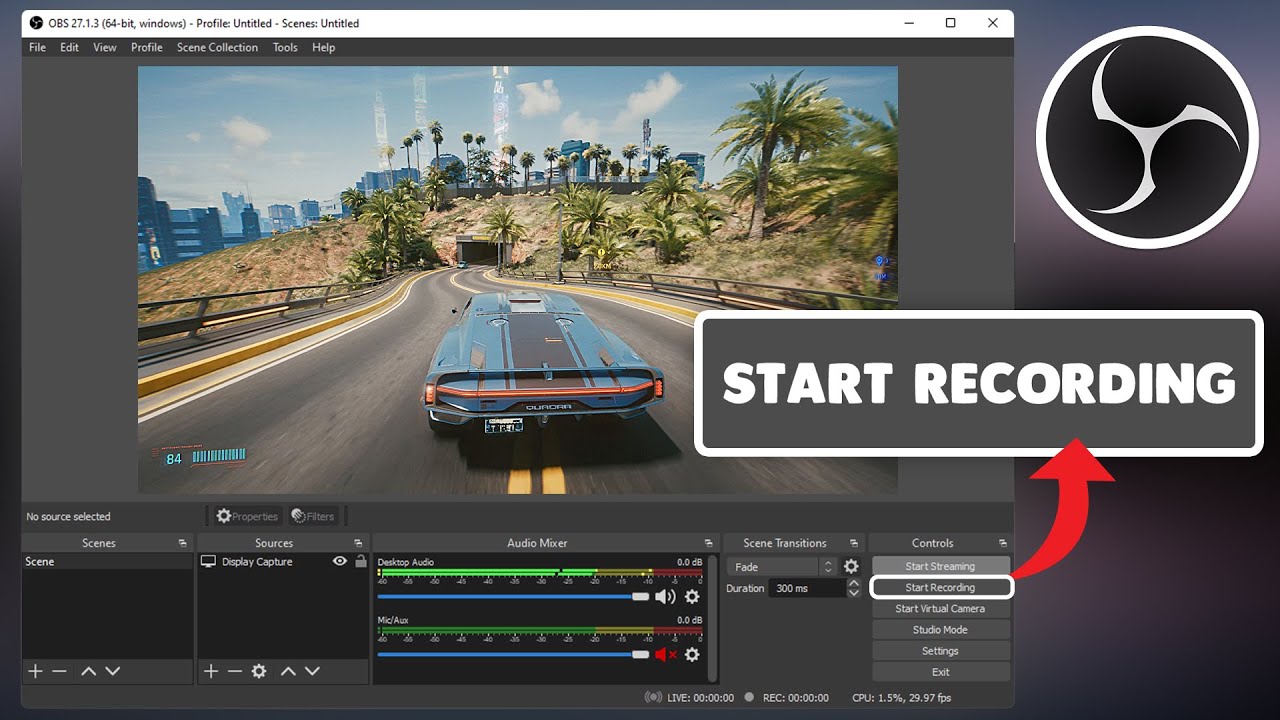
Task: Open the Help menu
Action: (323, 48)
